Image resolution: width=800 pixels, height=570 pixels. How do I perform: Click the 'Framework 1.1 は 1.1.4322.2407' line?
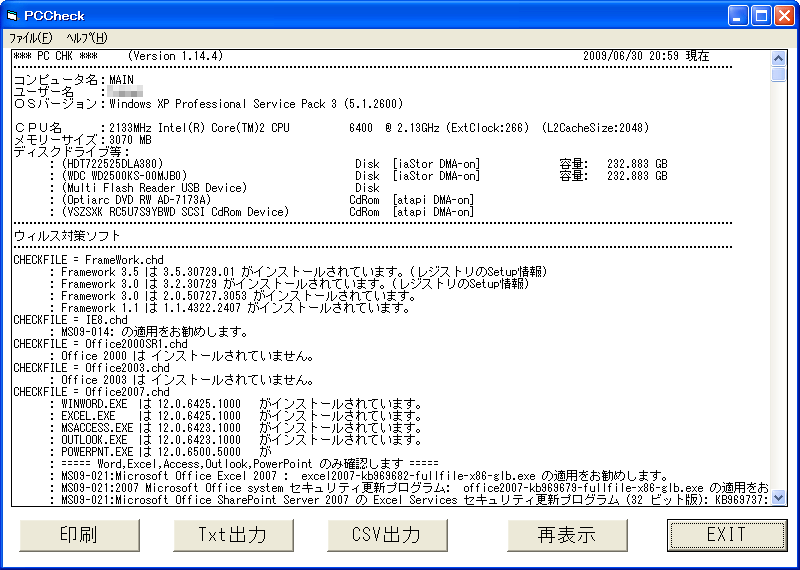pyautogui.click(x=230, y=308)
